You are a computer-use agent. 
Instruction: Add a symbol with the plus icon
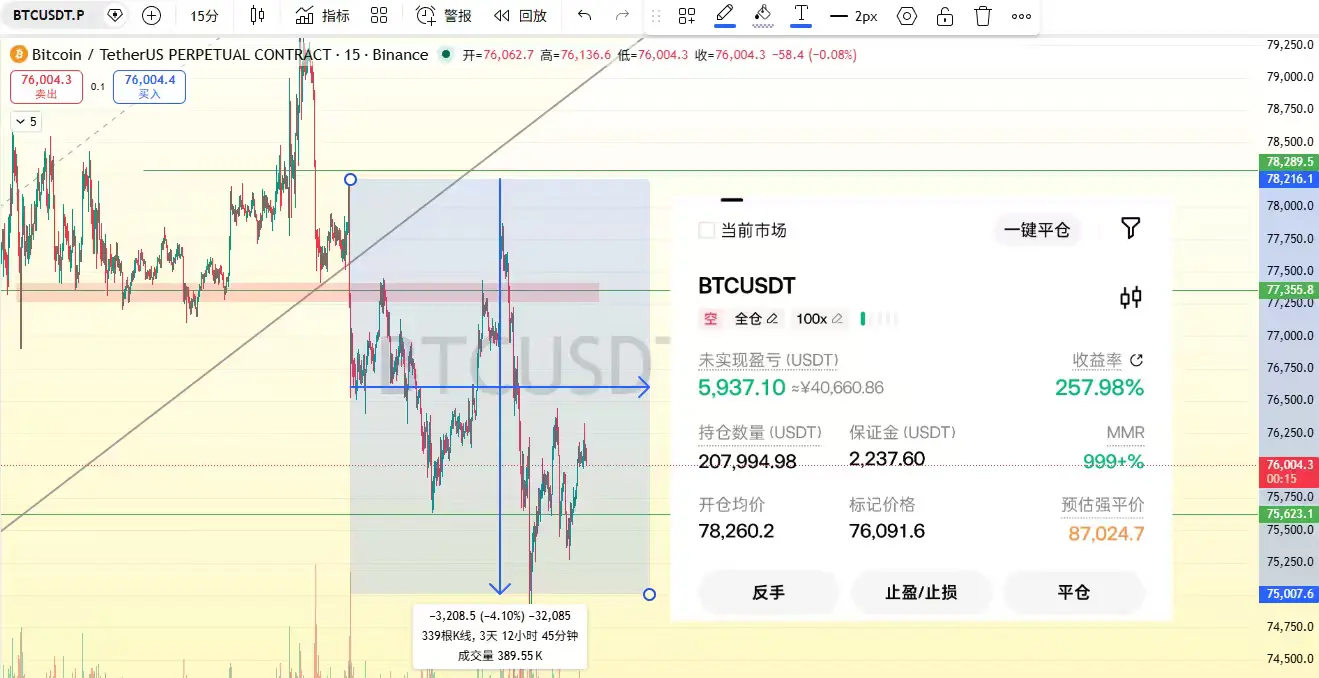151,15
